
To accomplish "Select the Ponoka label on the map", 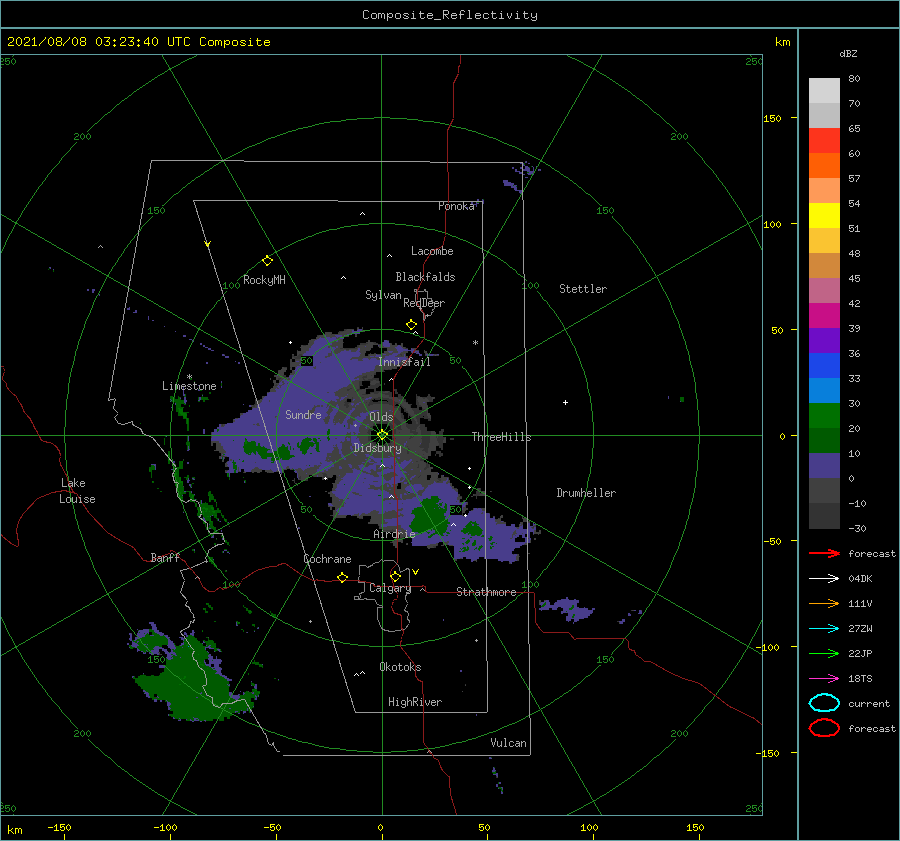I will click(456, 206).
